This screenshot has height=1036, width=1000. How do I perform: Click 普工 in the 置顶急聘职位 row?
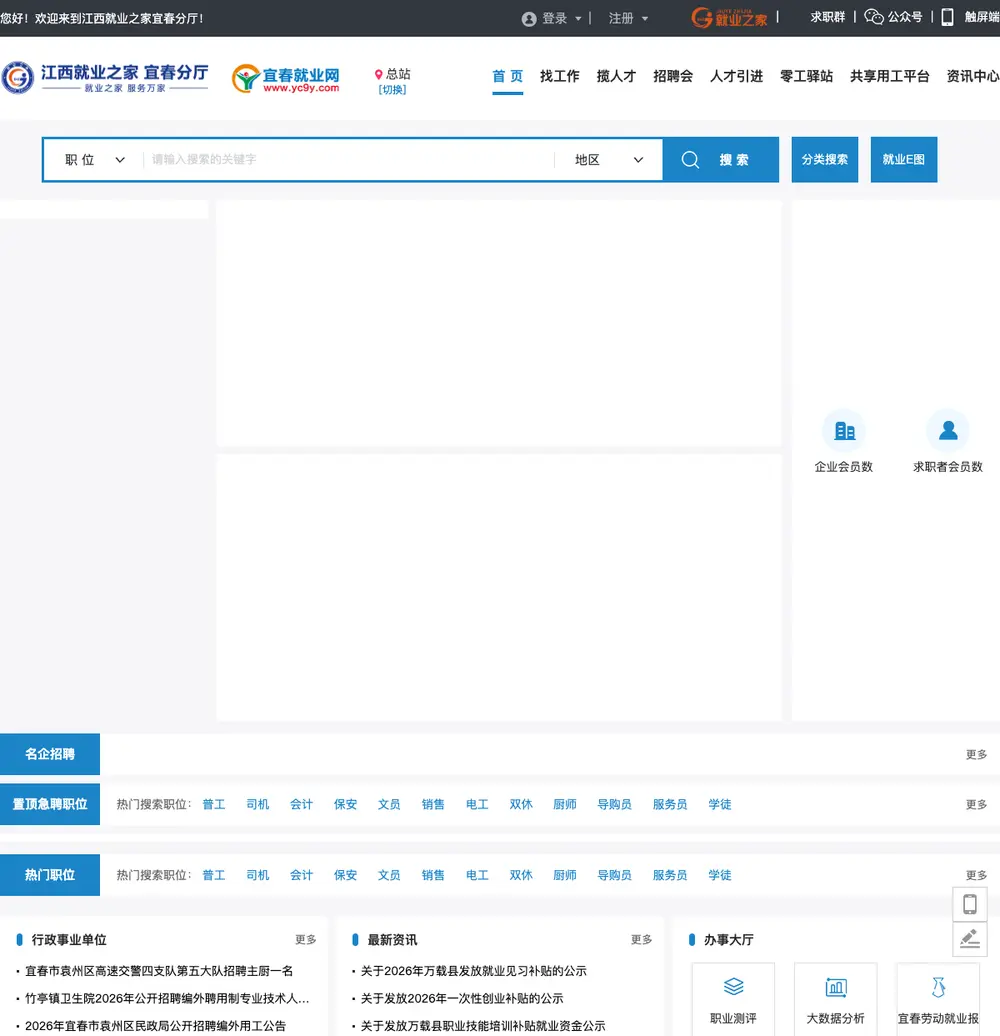click(x=214, y=805)
